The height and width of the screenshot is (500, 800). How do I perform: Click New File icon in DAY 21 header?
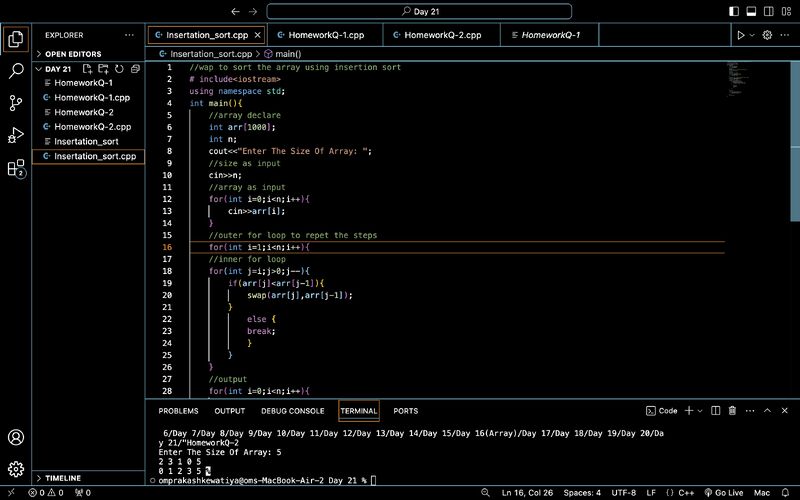[87, 69]
